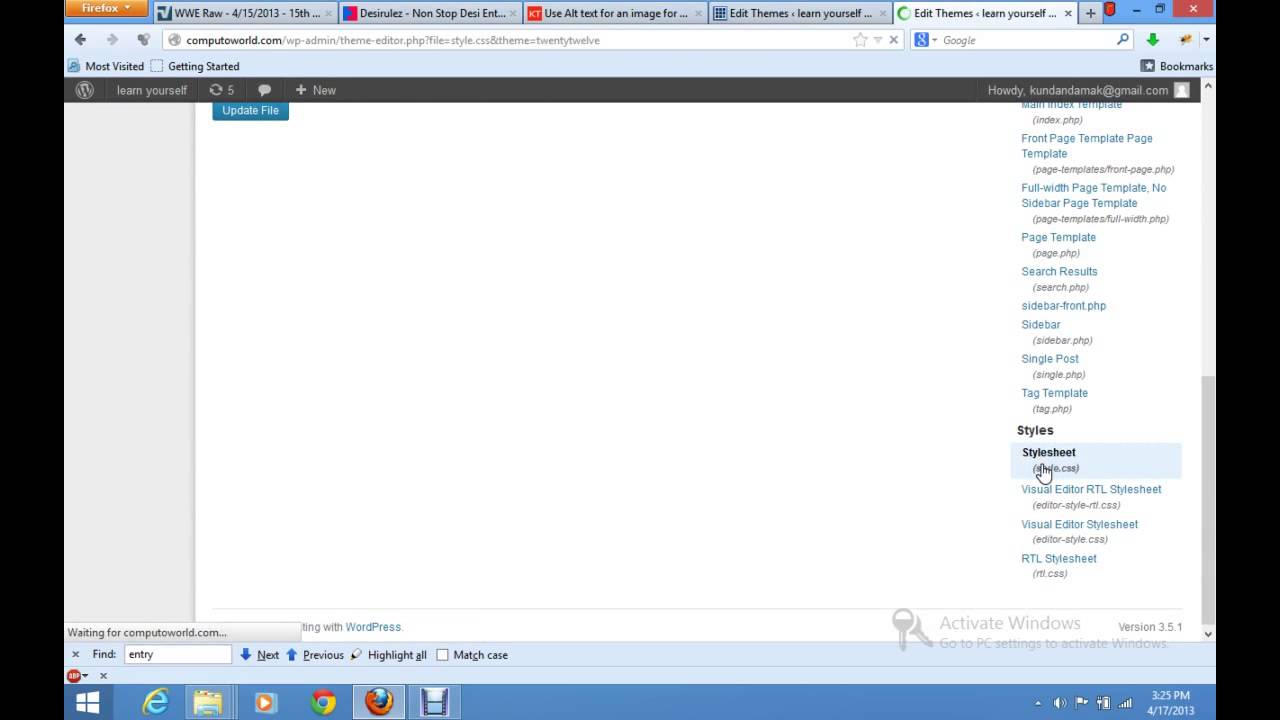The width and height of the screenshot is (1280, 720).
Task: Click the browser Back arrow button
Action: pos(81,40)
